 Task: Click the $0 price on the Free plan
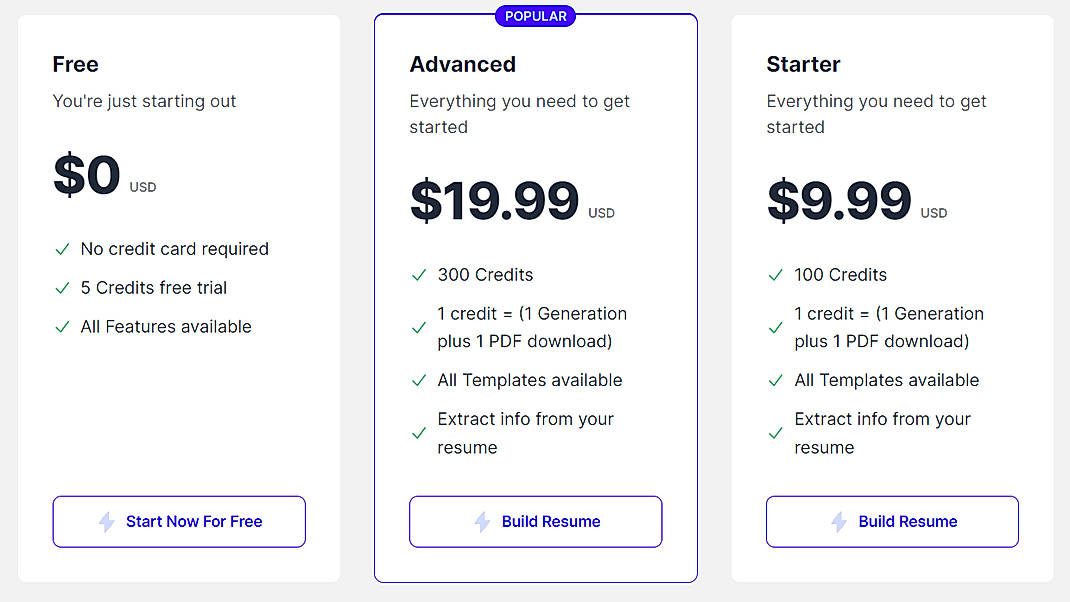(x=85, y=174)
